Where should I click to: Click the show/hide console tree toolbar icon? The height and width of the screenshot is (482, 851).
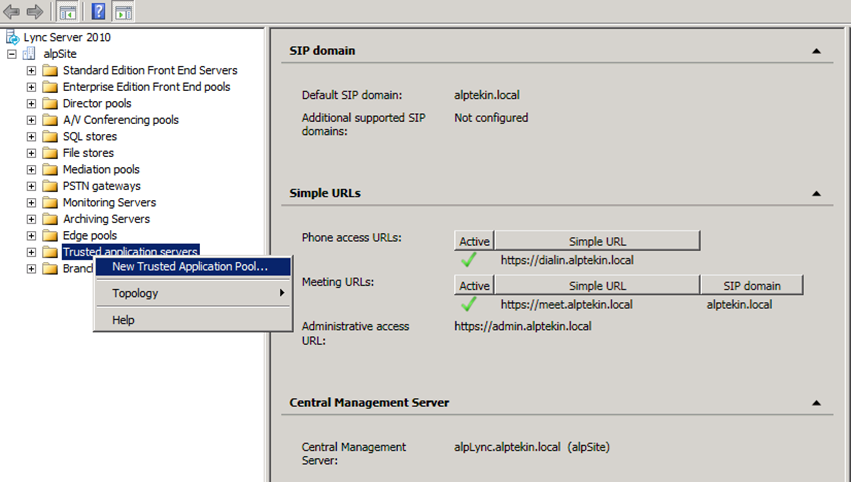pos(67,11)
